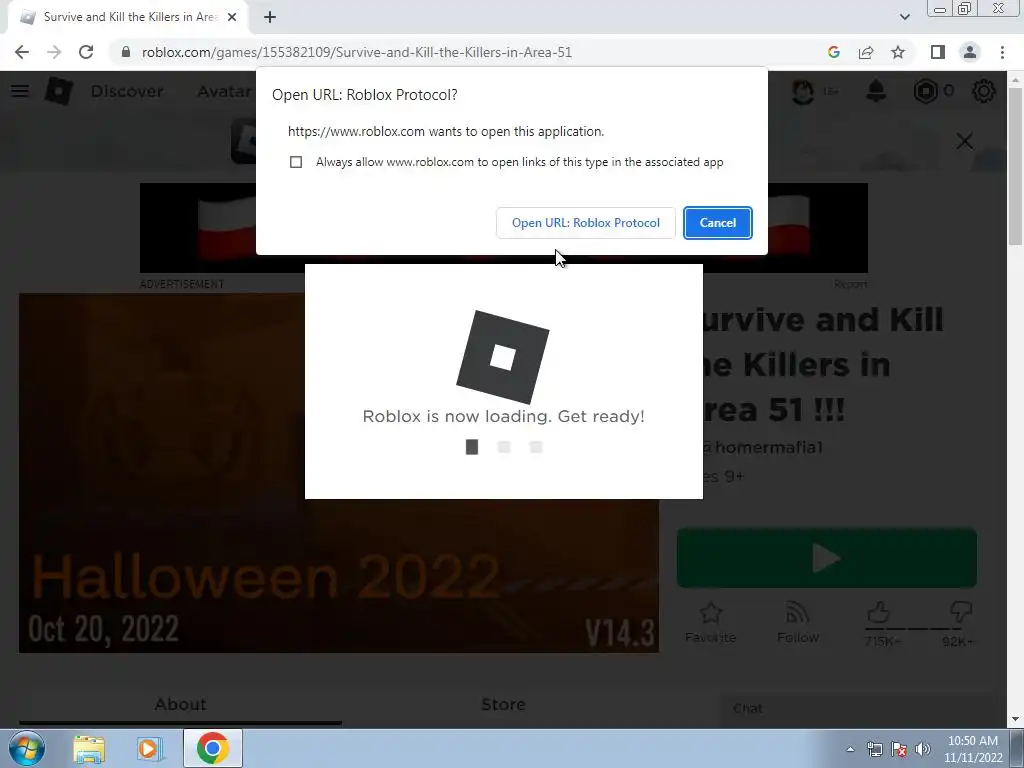1024x768 pixels.
Task: Click the padlock site info icon
Action: (x=126, y=52)
